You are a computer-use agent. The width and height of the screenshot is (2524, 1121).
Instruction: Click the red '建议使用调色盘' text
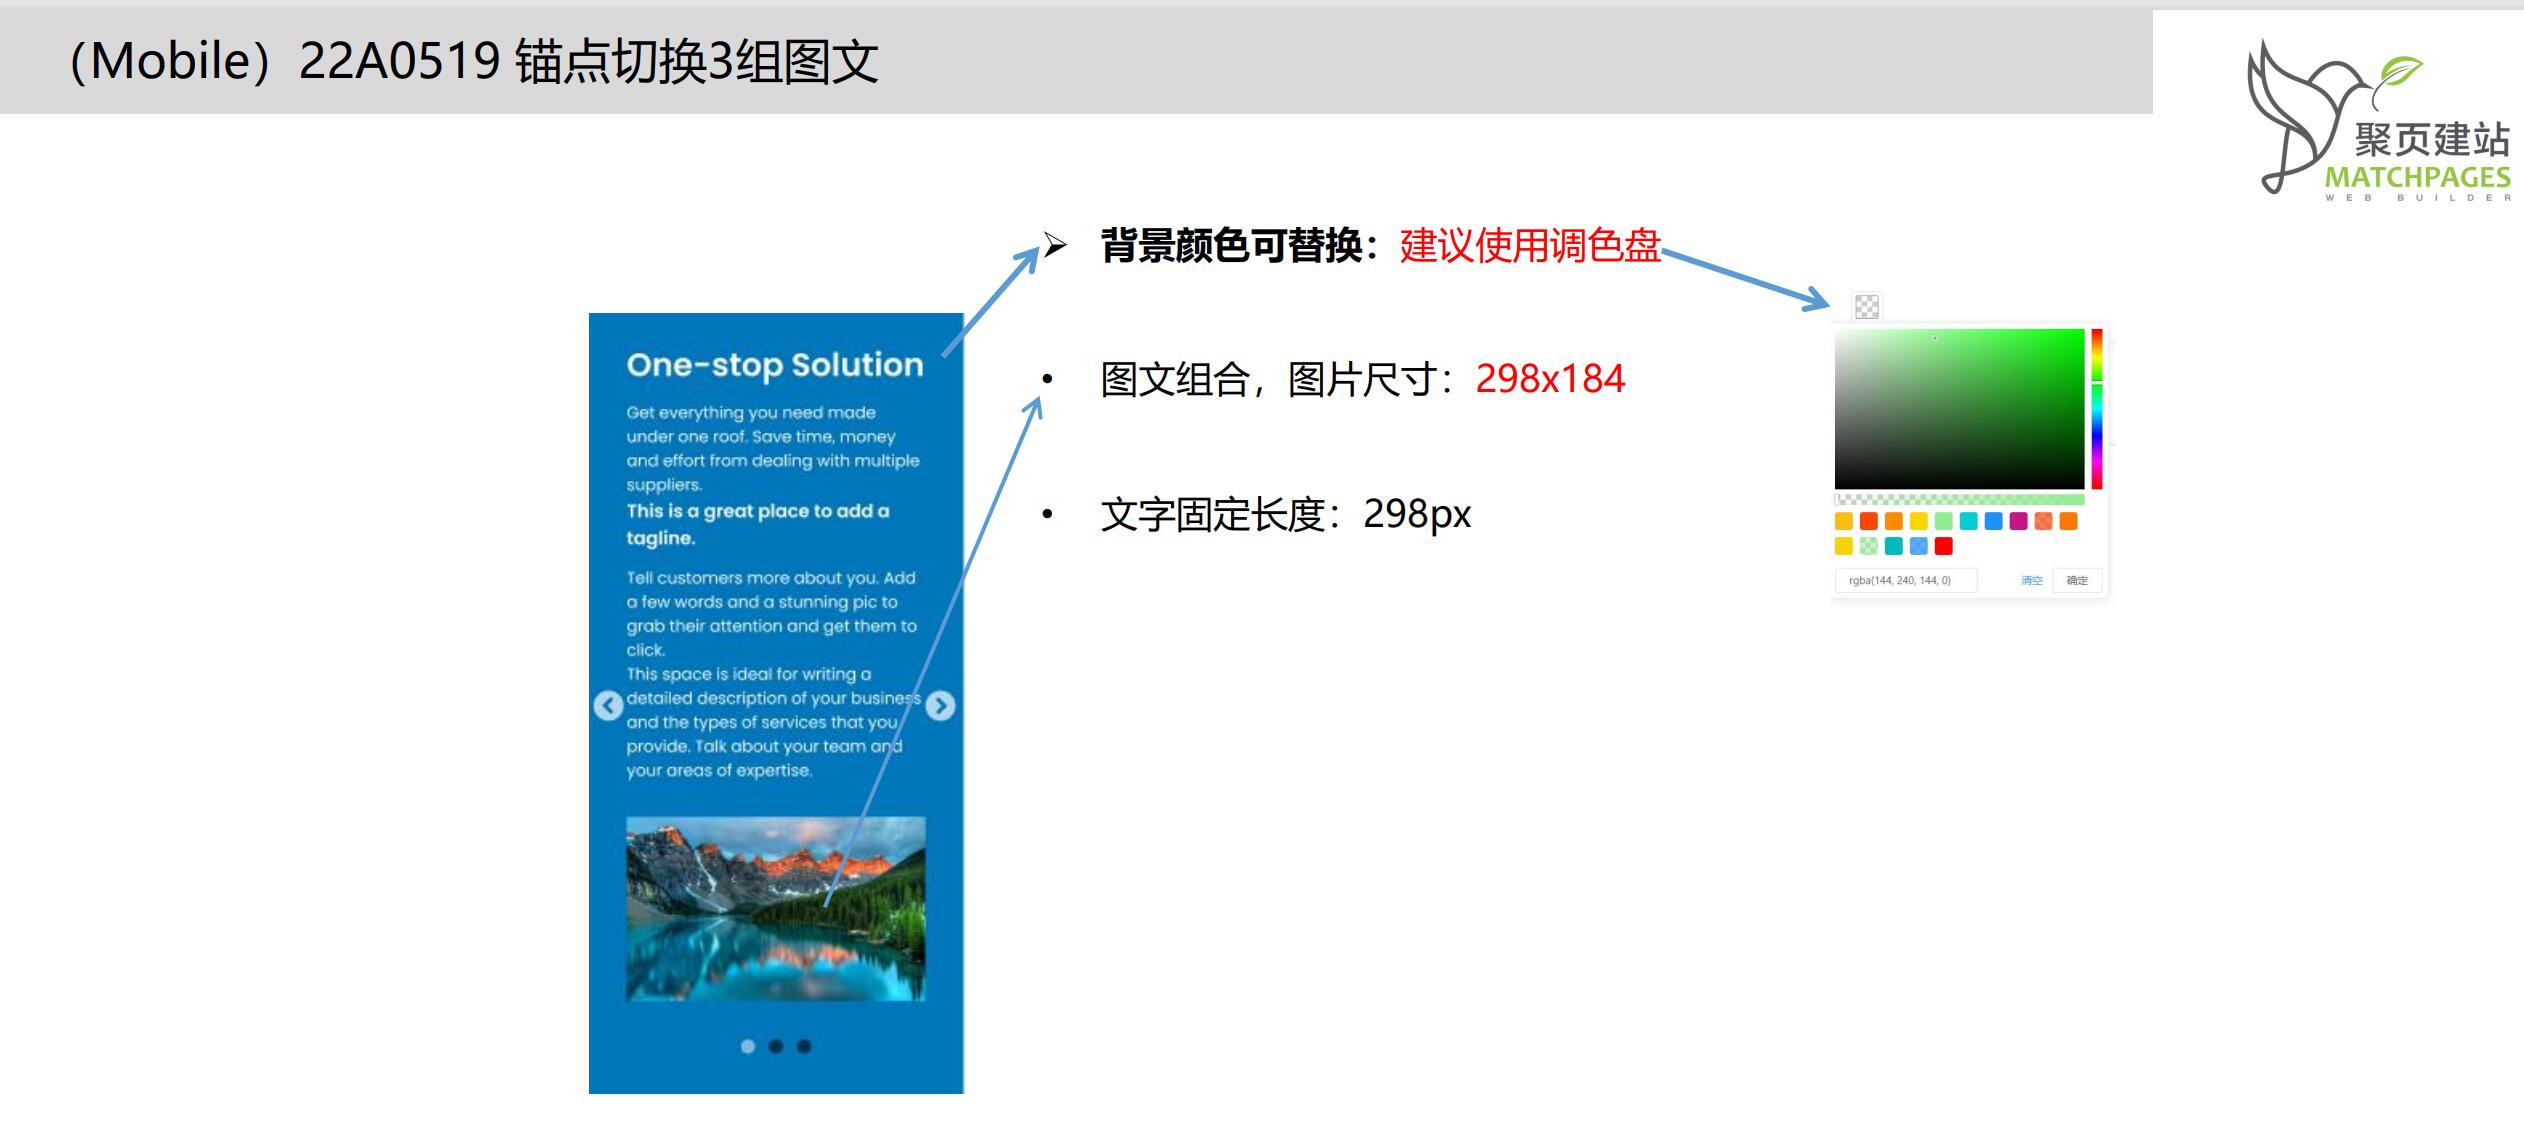pyautogui.click(x=1530, y=245)
